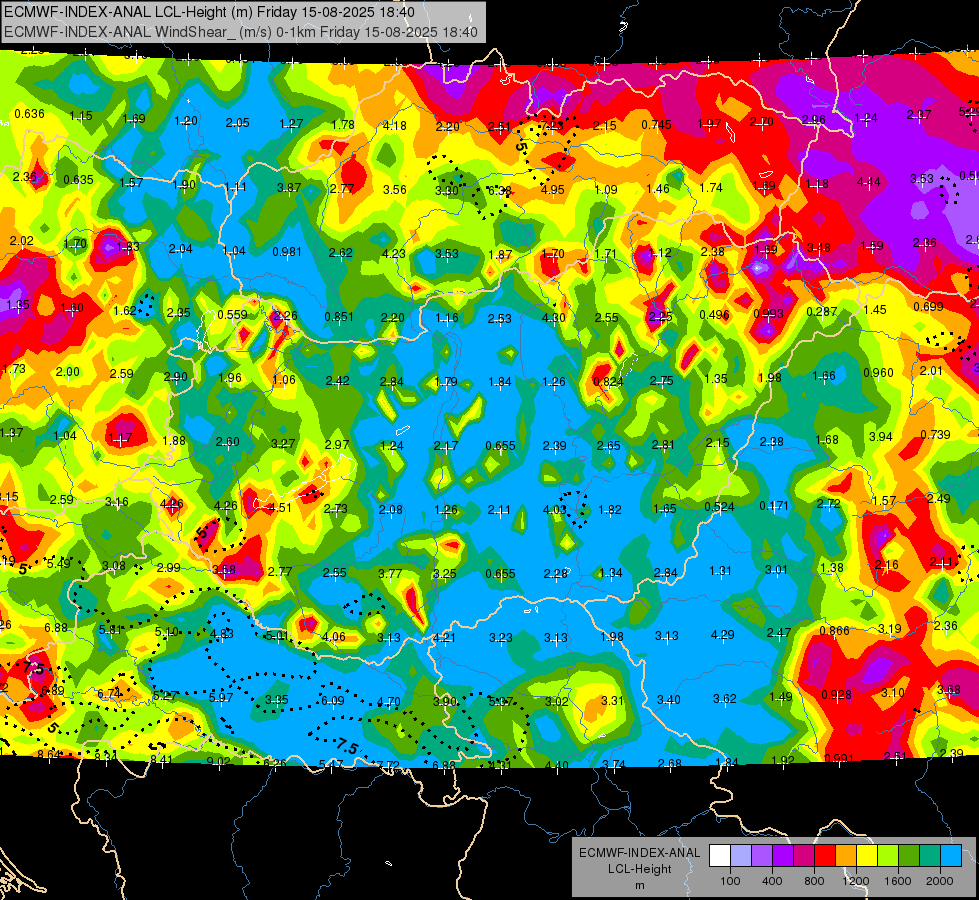Click the wind shear value 3.94

tap(880, 437)
